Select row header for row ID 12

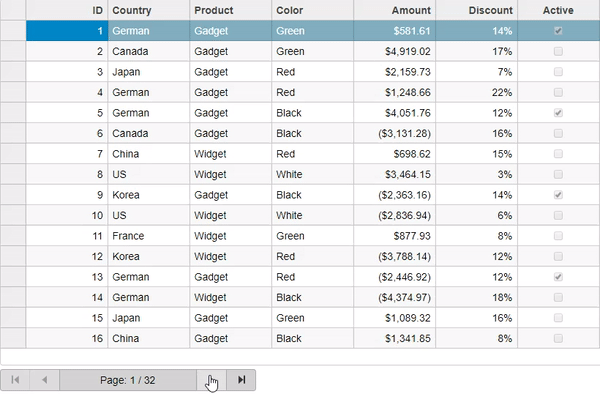(x=13, y=256)
